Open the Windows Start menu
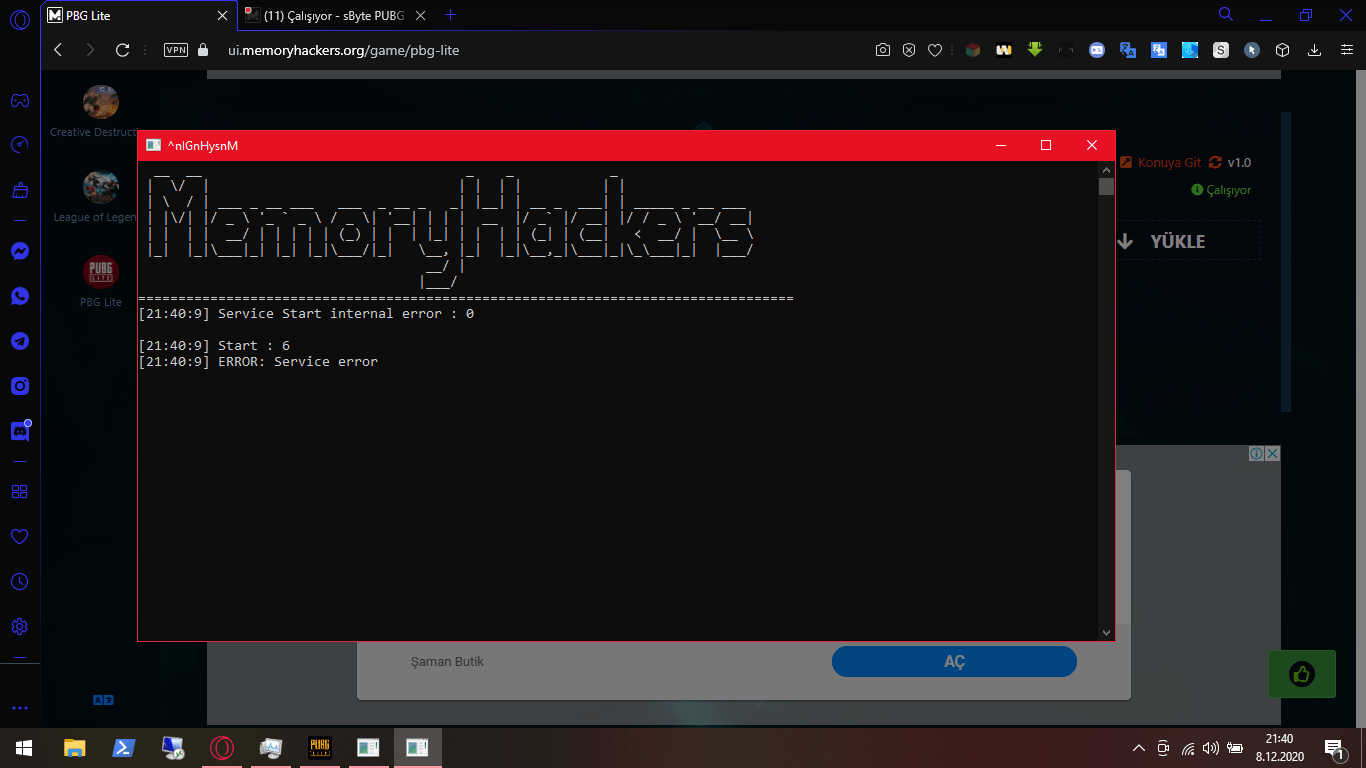 (24, 748)
